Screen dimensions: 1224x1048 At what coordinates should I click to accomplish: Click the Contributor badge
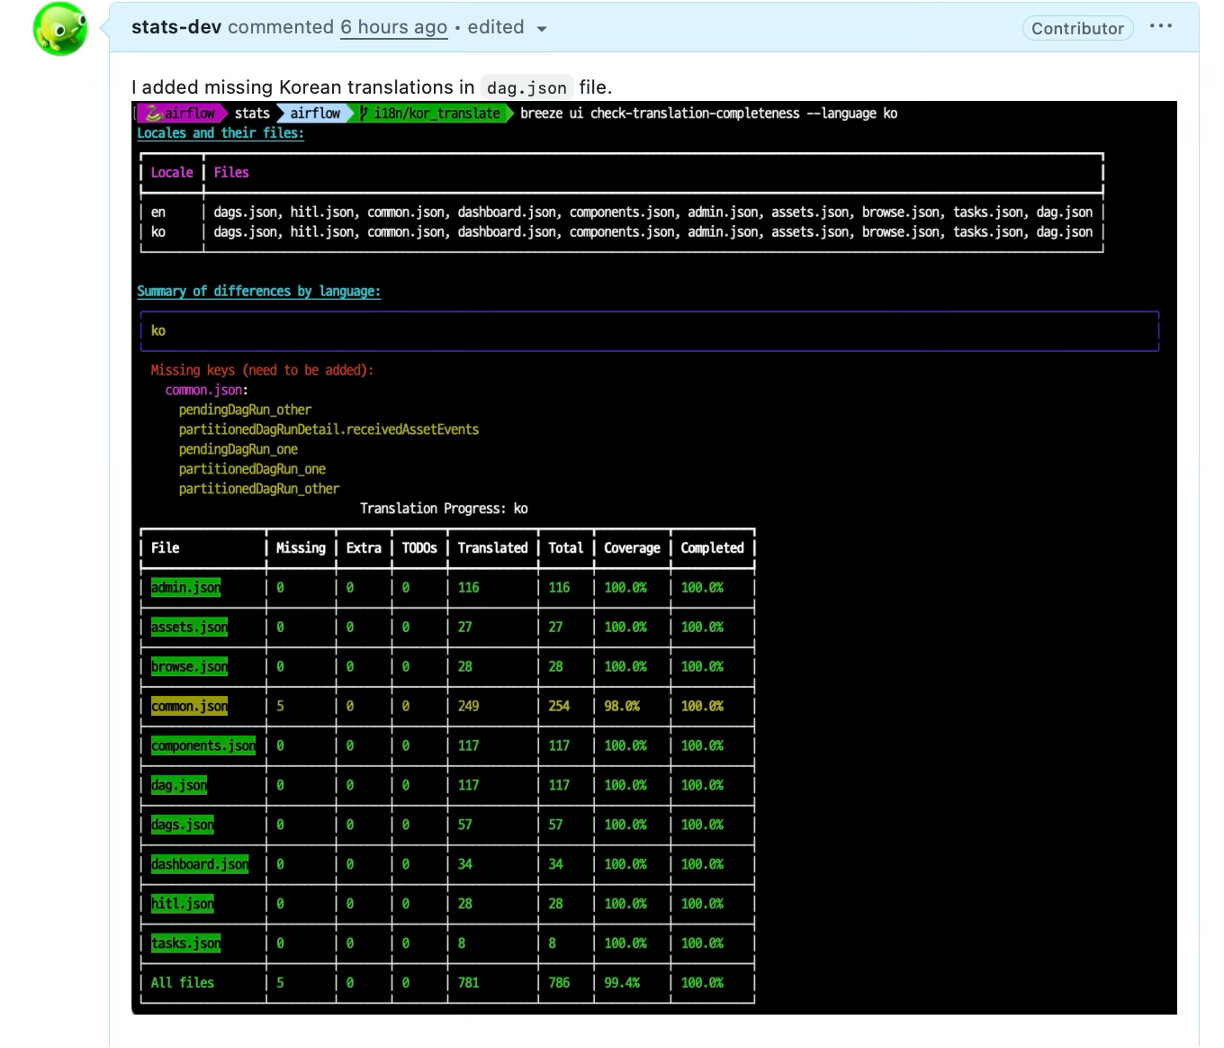click(1077, 28)
